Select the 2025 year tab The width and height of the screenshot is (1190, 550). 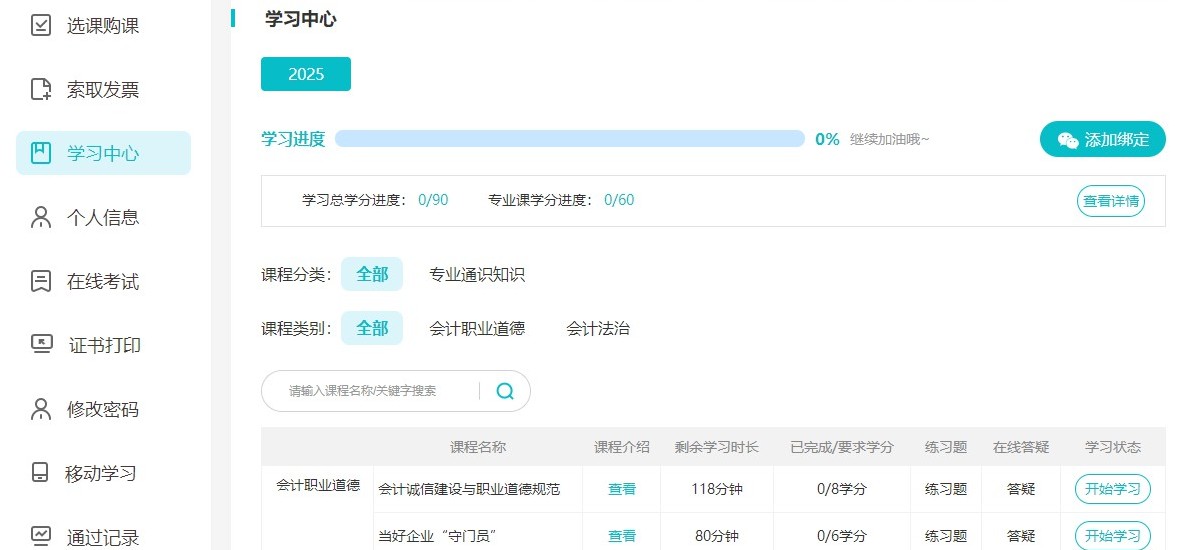(306, 74)
